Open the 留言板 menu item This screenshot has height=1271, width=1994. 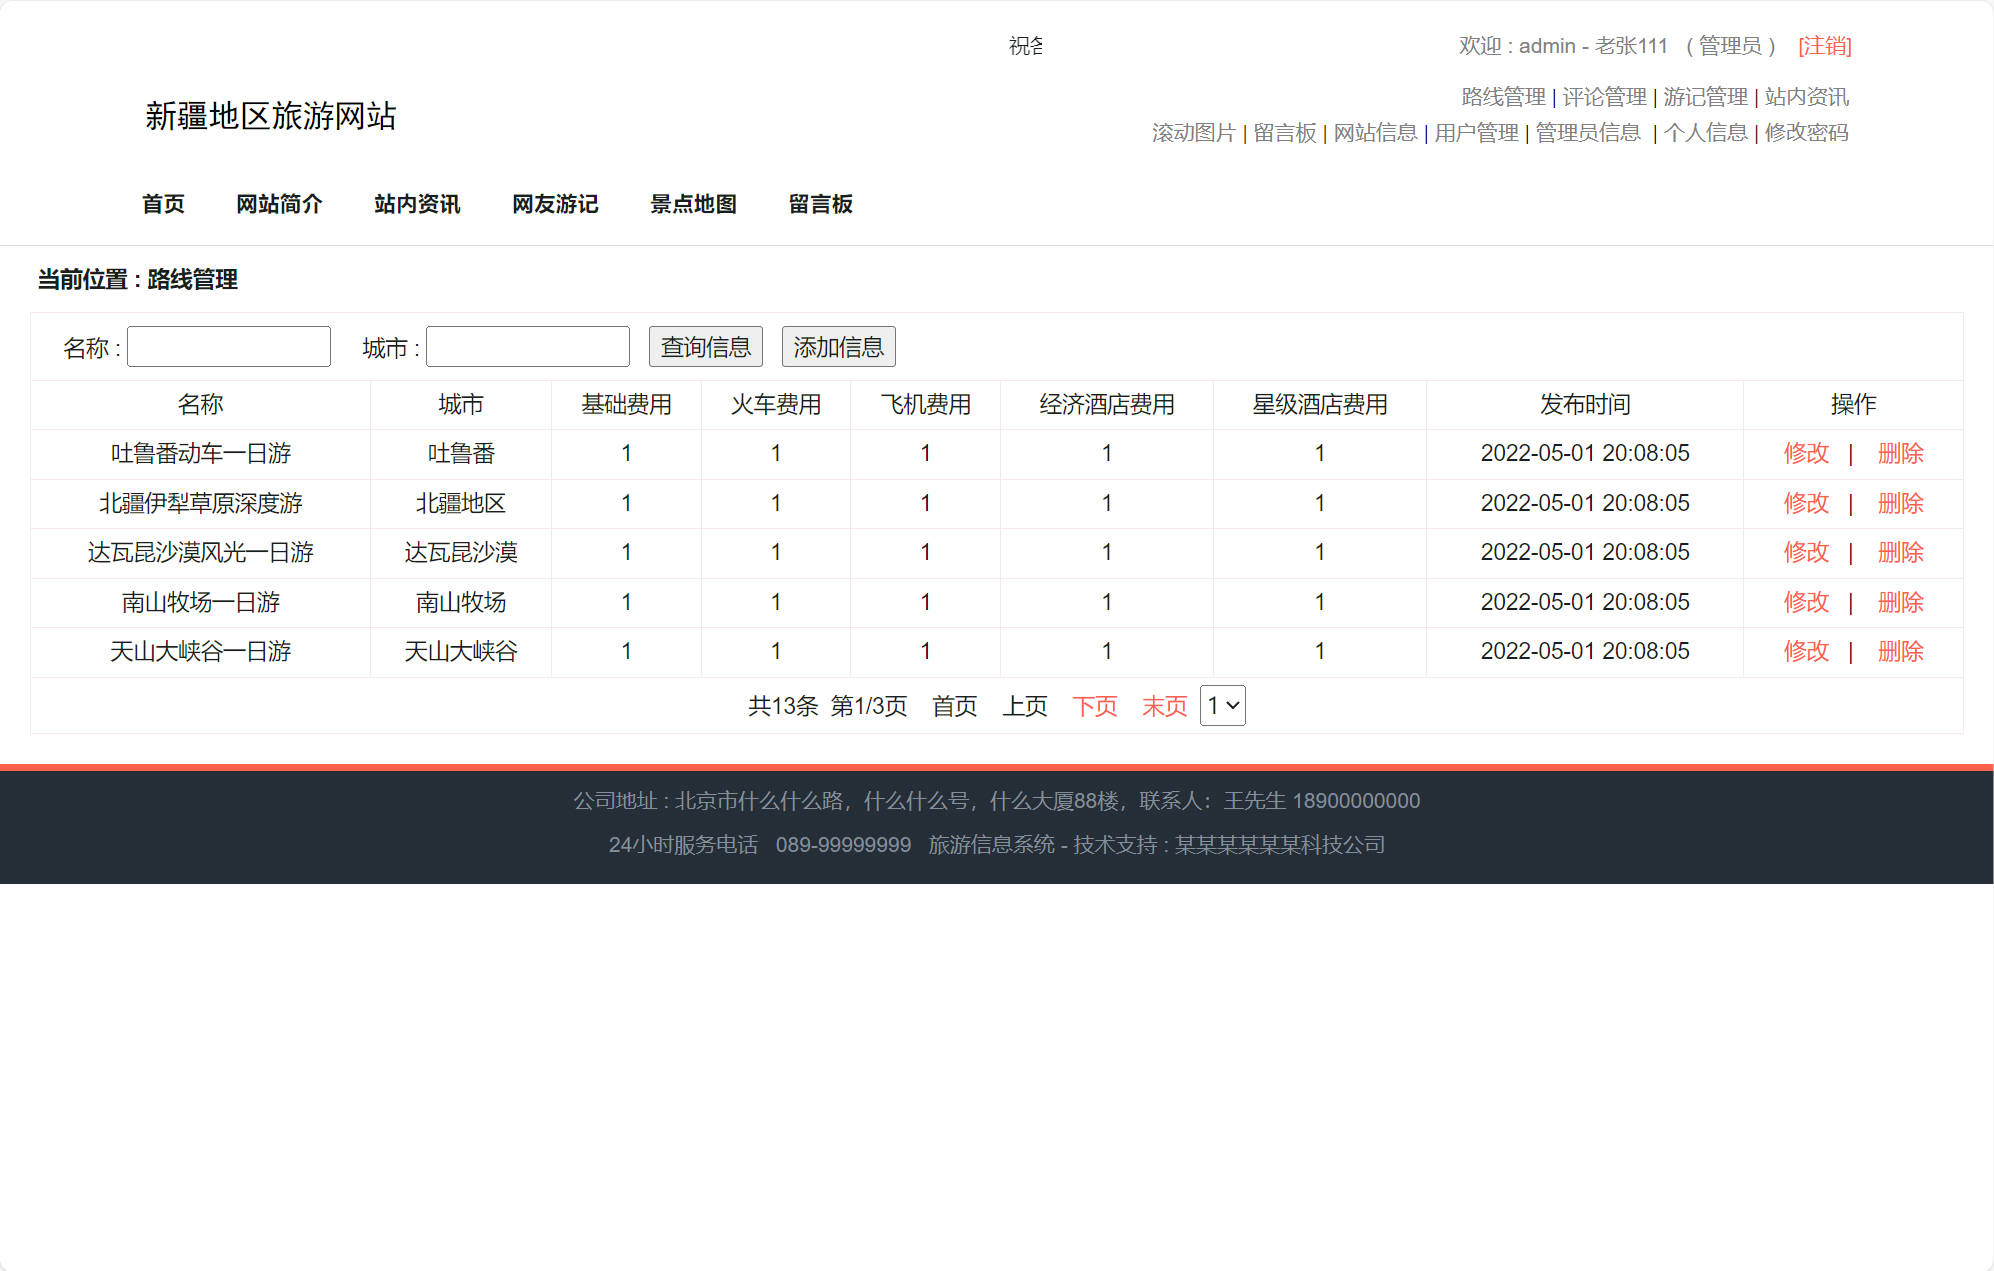pos(820,204)
